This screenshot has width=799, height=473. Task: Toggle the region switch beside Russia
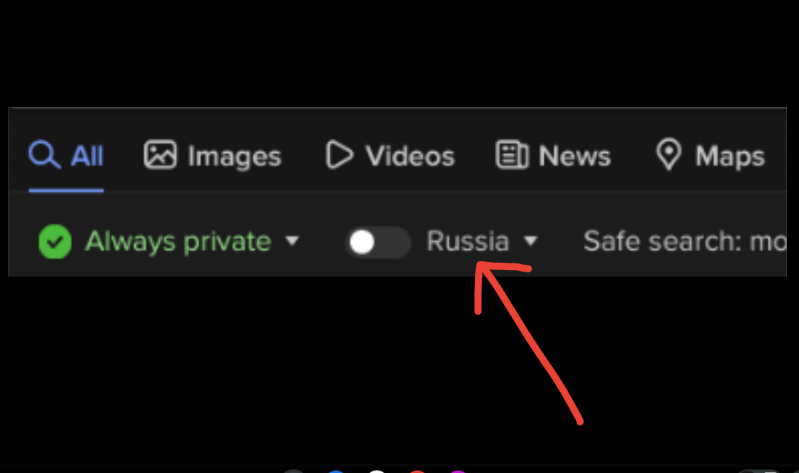tap(378, 242)
